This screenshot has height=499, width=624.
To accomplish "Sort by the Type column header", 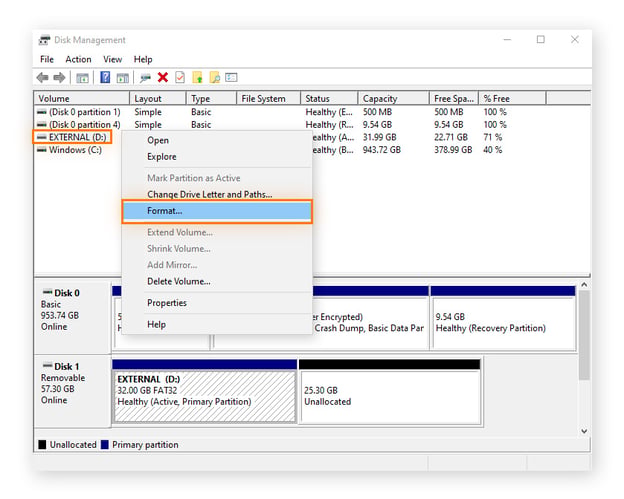I will click(x=211, y=98).
